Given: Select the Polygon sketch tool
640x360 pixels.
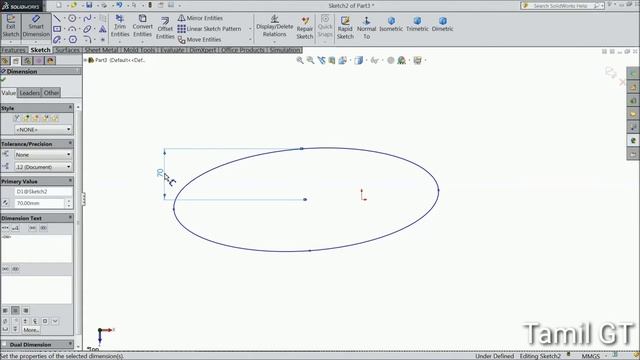Looking at the screenshot, I should click(73, 40).
